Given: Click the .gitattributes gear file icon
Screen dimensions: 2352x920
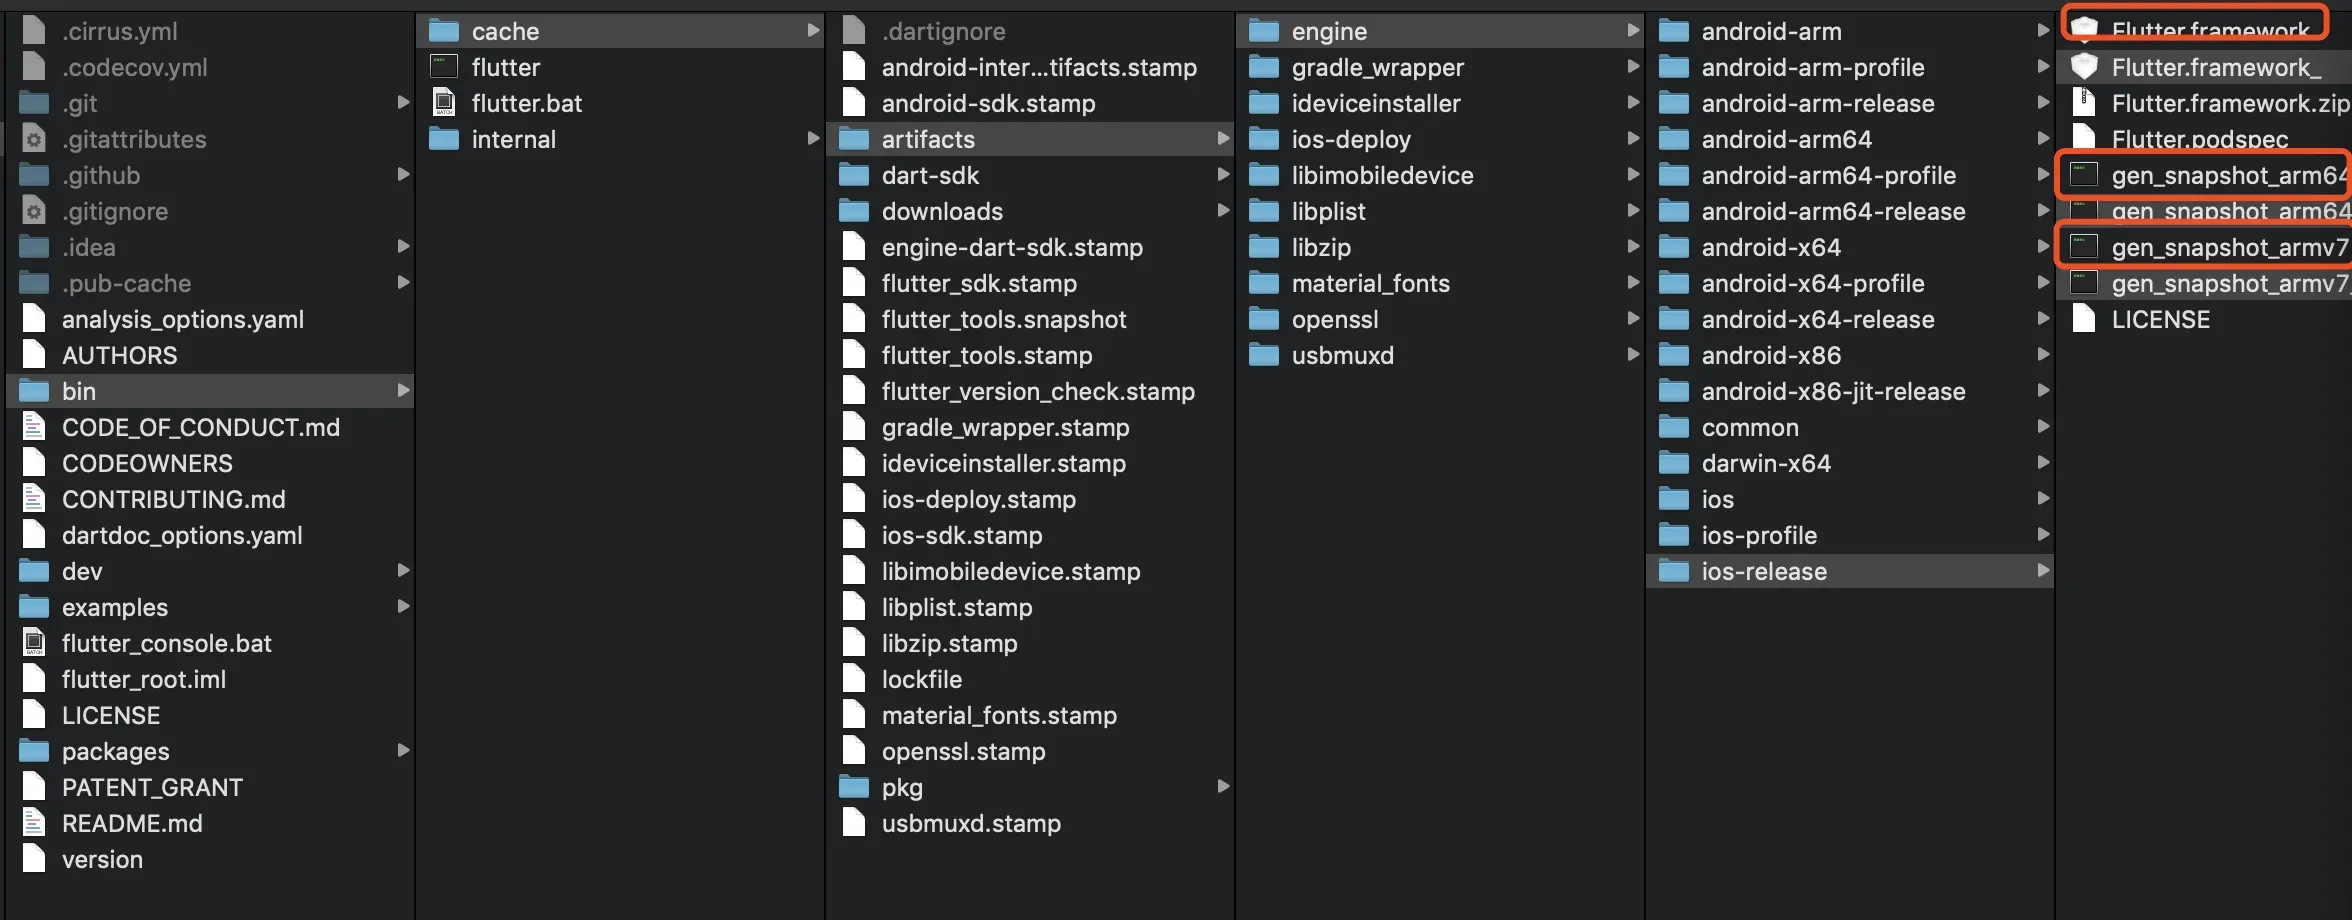Looking at the screenshot, I should [x=34, y=139].
